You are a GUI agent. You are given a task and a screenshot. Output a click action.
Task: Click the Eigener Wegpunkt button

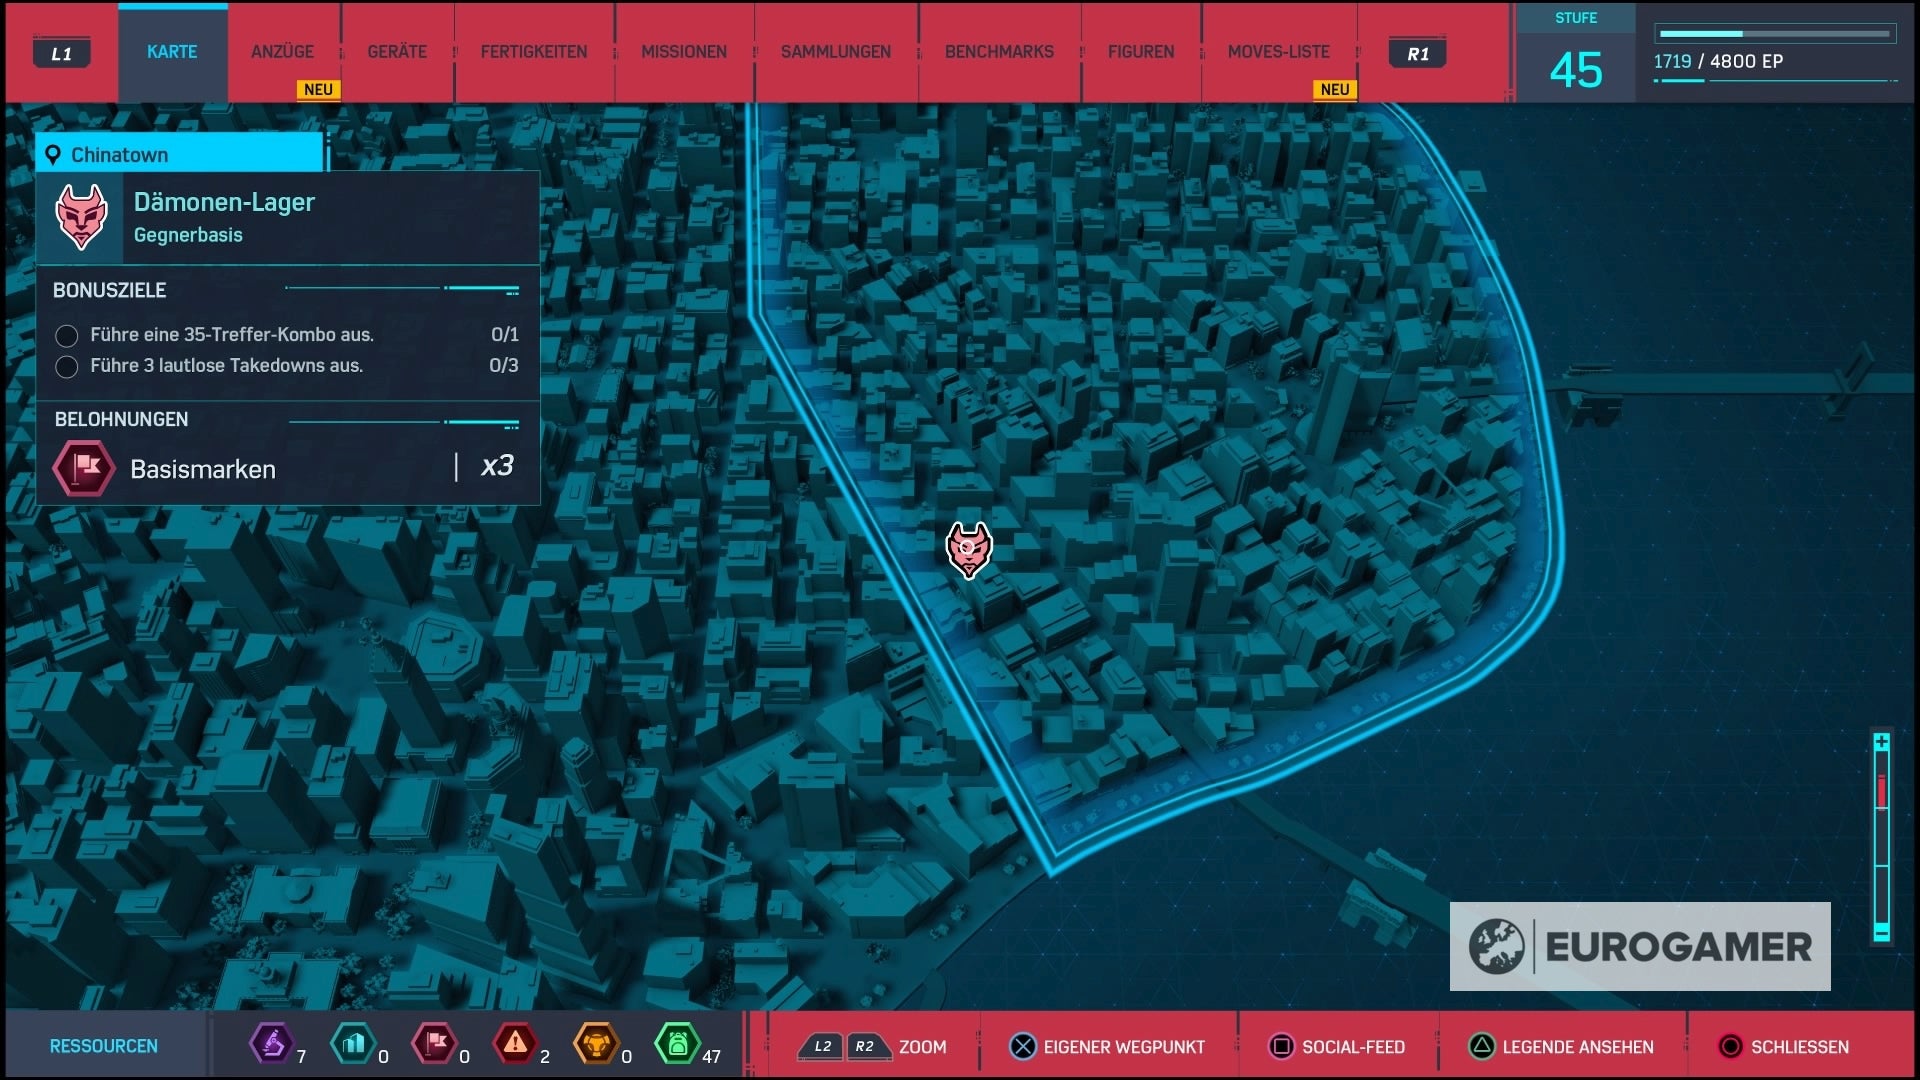(1107, 1046)
